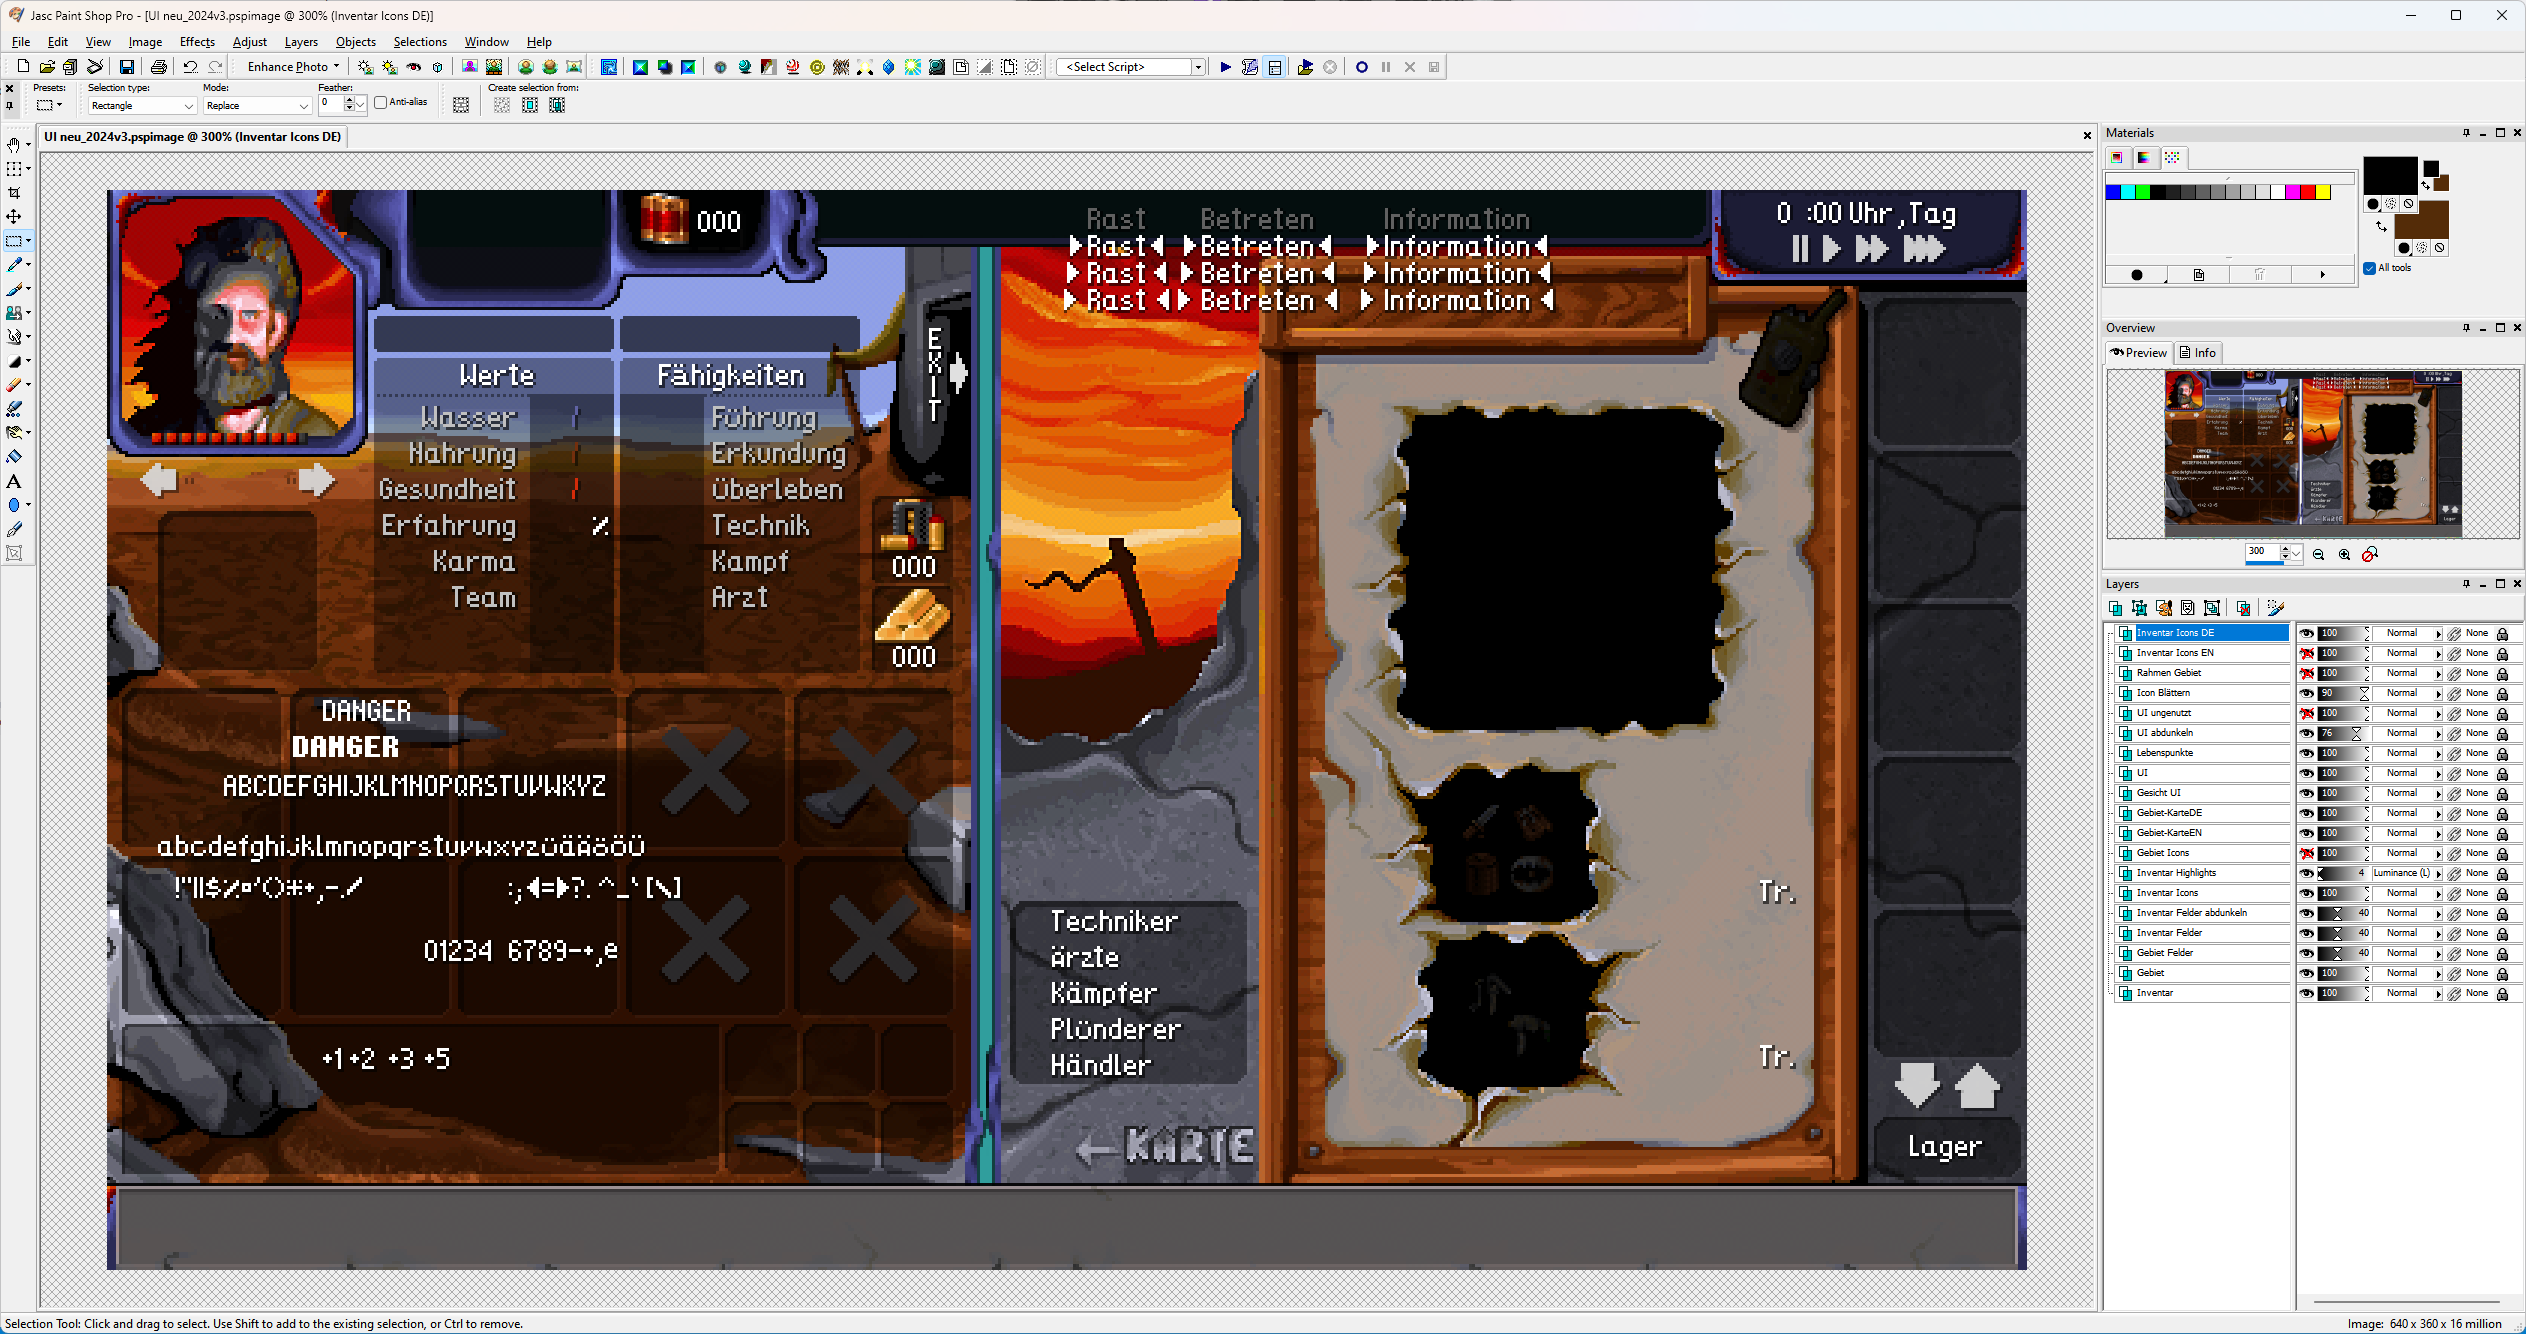The image size is (2526, 1334).
Task: Pick the Eraser tool
Action: (14, 385)
